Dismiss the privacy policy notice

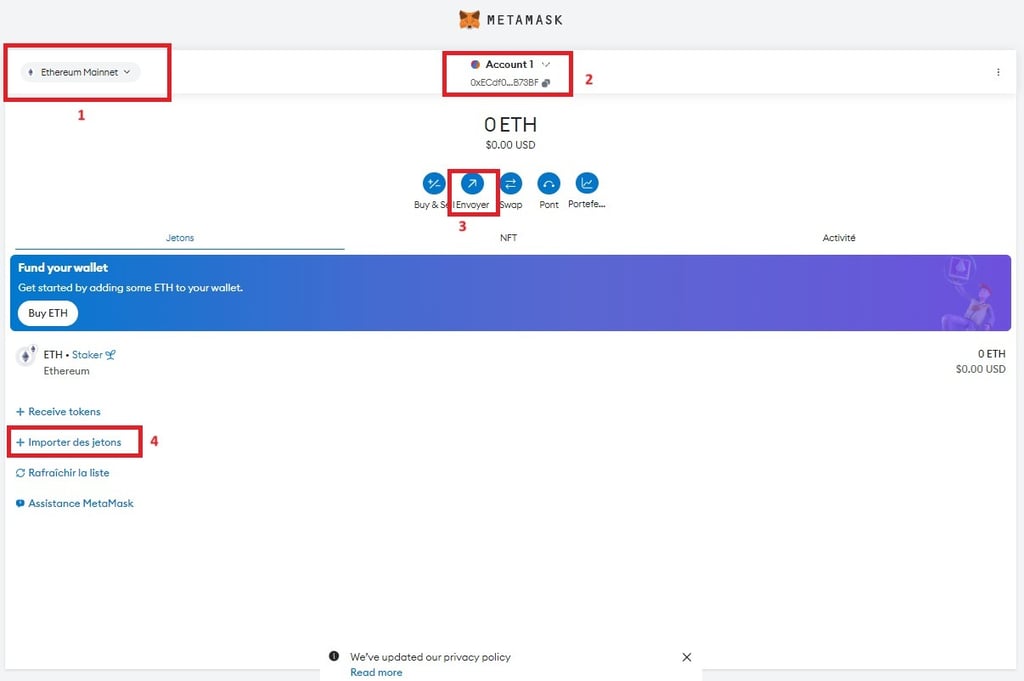pos(686,657)
